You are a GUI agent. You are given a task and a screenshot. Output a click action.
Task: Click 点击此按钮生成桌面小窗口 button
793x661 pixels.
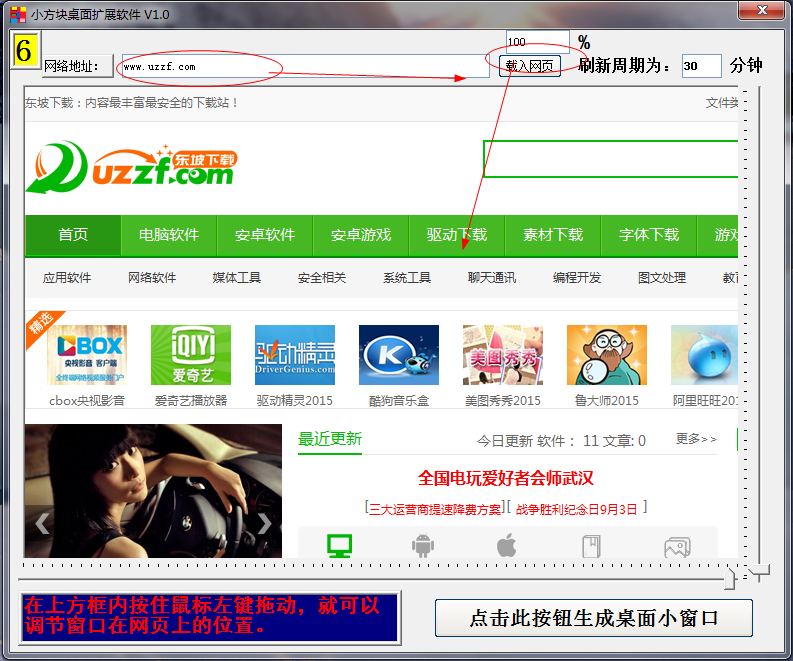tap(594, 618)
